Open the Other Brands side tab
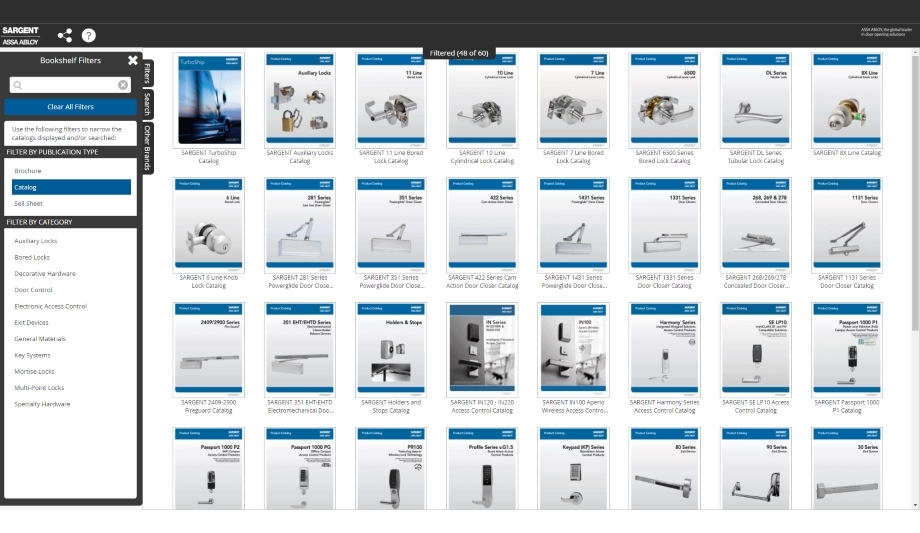Viewport: 920px width, 533px height. pos(147,147)
